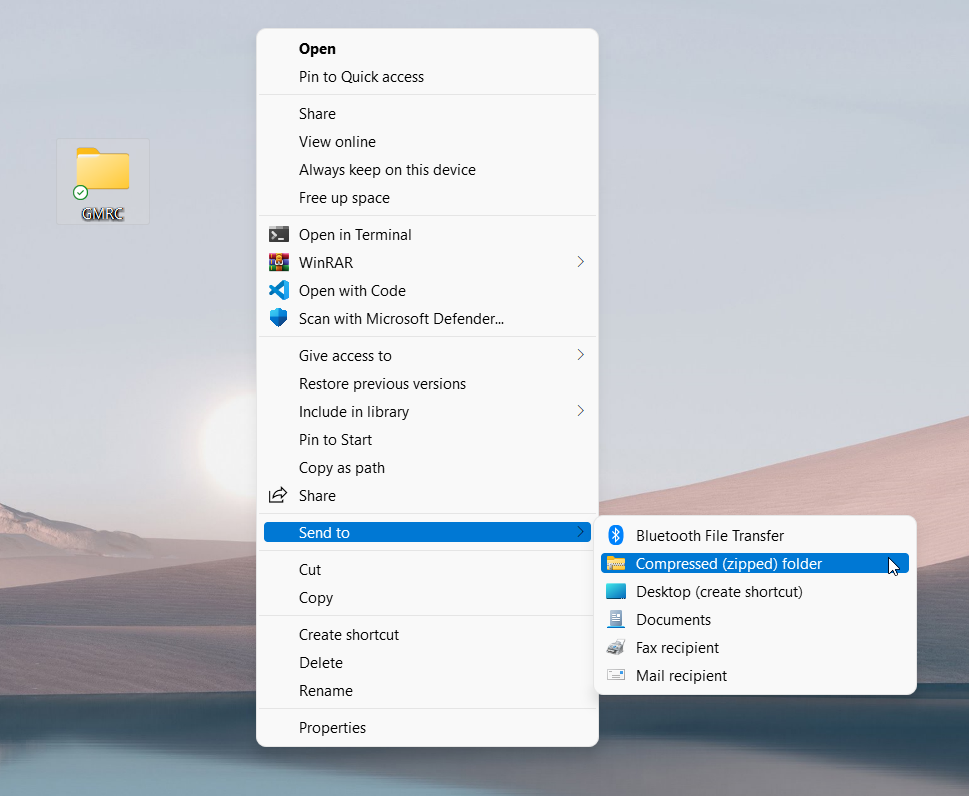Select the GMRC folder on desktop
The width and height of the screenshot is (969, 796).
pos(103,181)
